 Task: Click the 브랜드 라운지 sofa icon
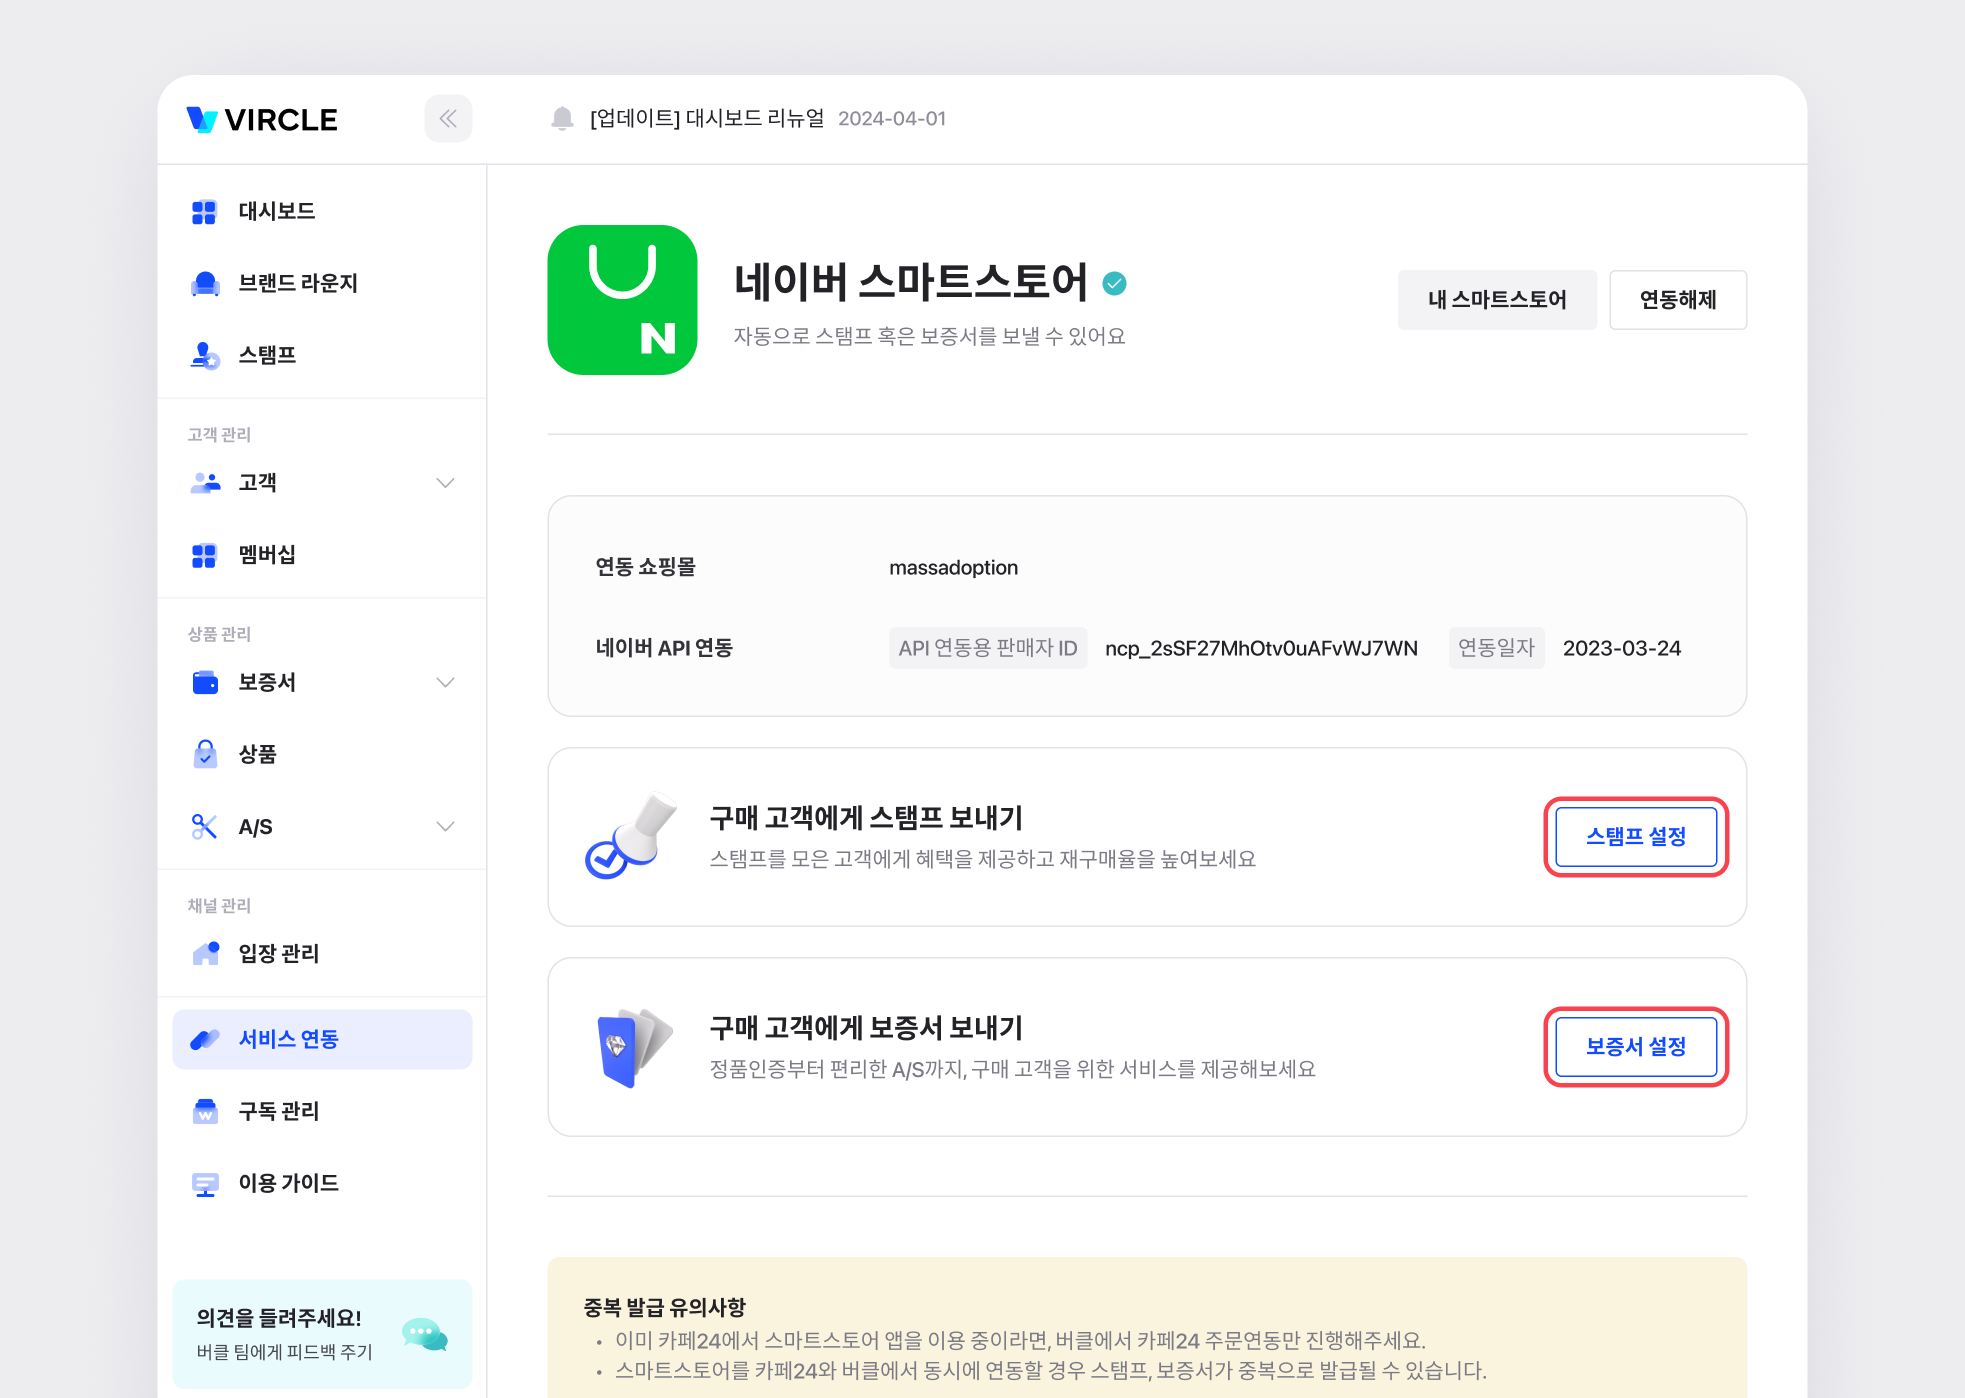205,283
